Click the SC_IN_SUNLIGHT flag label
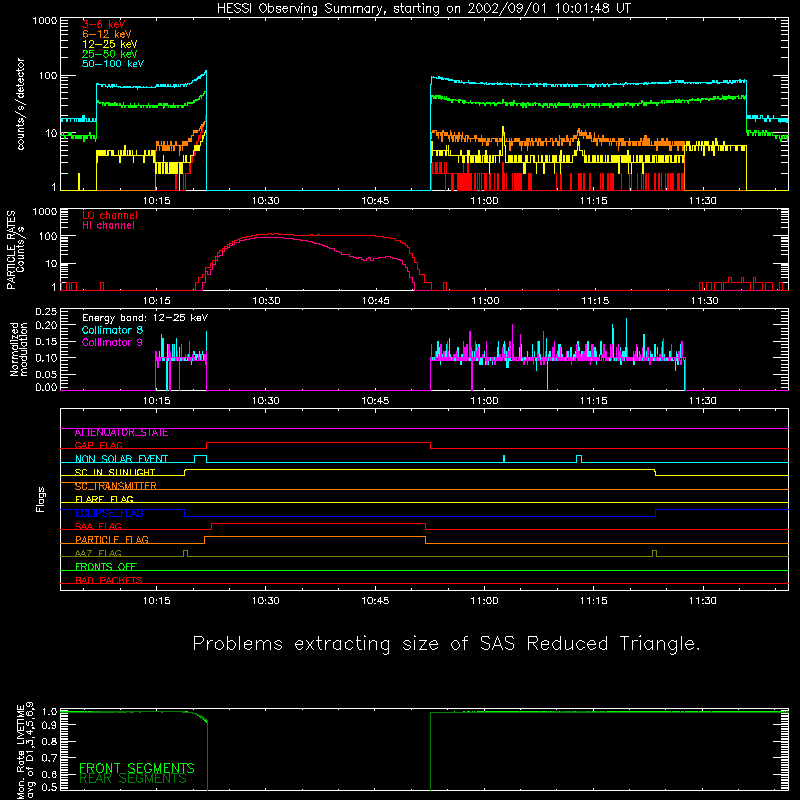The height and width of the screenshot is (800, 800). pyautogui.click(x=115, y=472)
